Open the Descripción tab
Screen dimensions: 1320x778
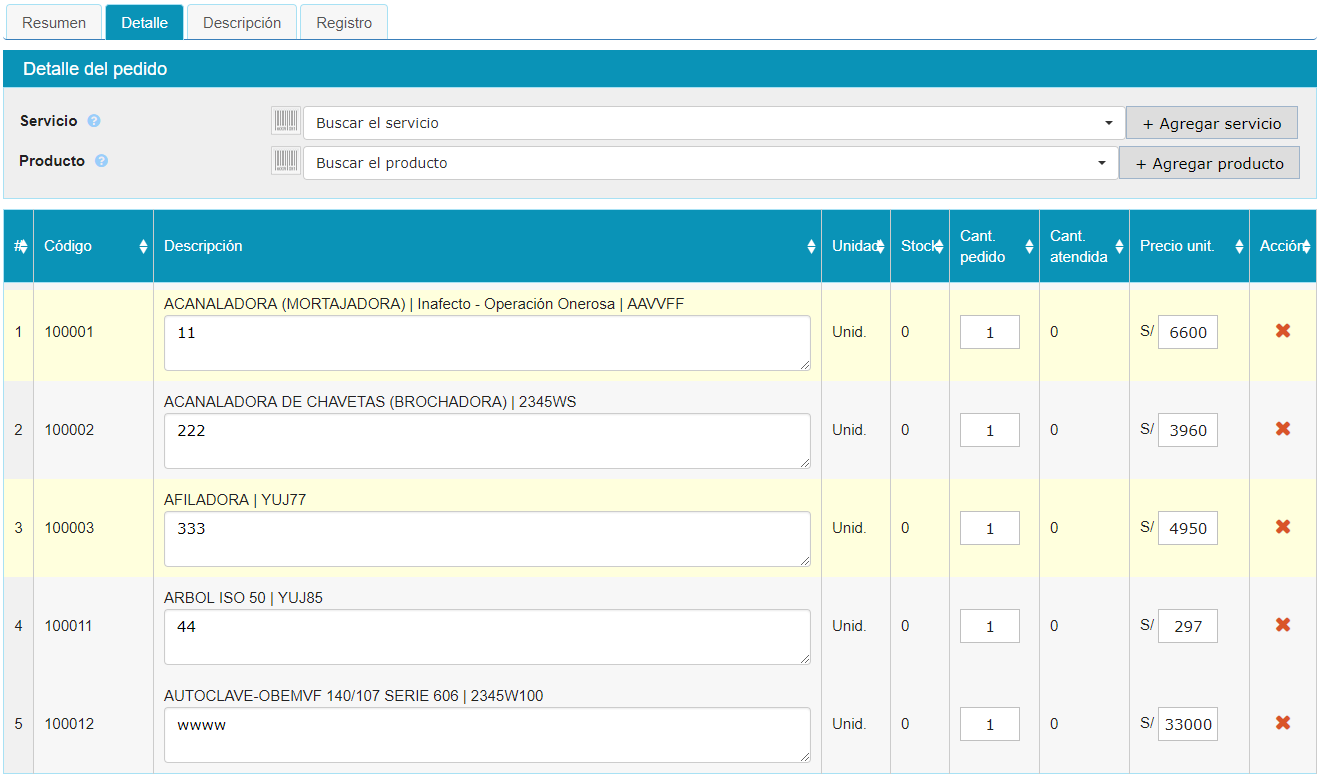click(242, 22)
